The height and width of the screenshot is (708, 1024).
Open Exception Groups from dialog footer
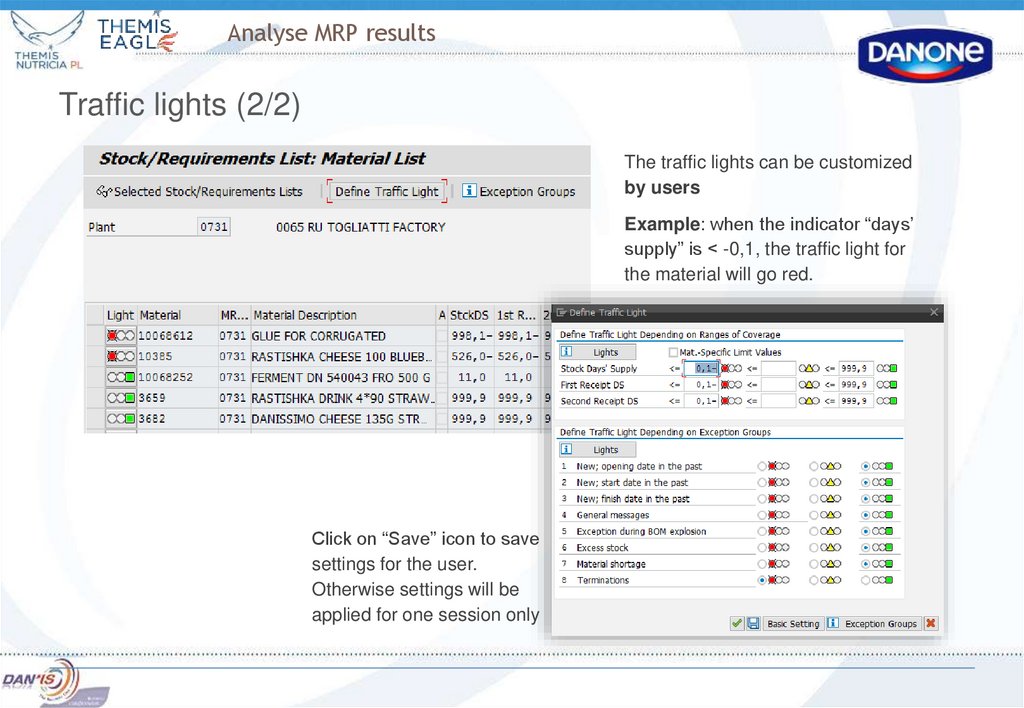[x=880, y=624]
